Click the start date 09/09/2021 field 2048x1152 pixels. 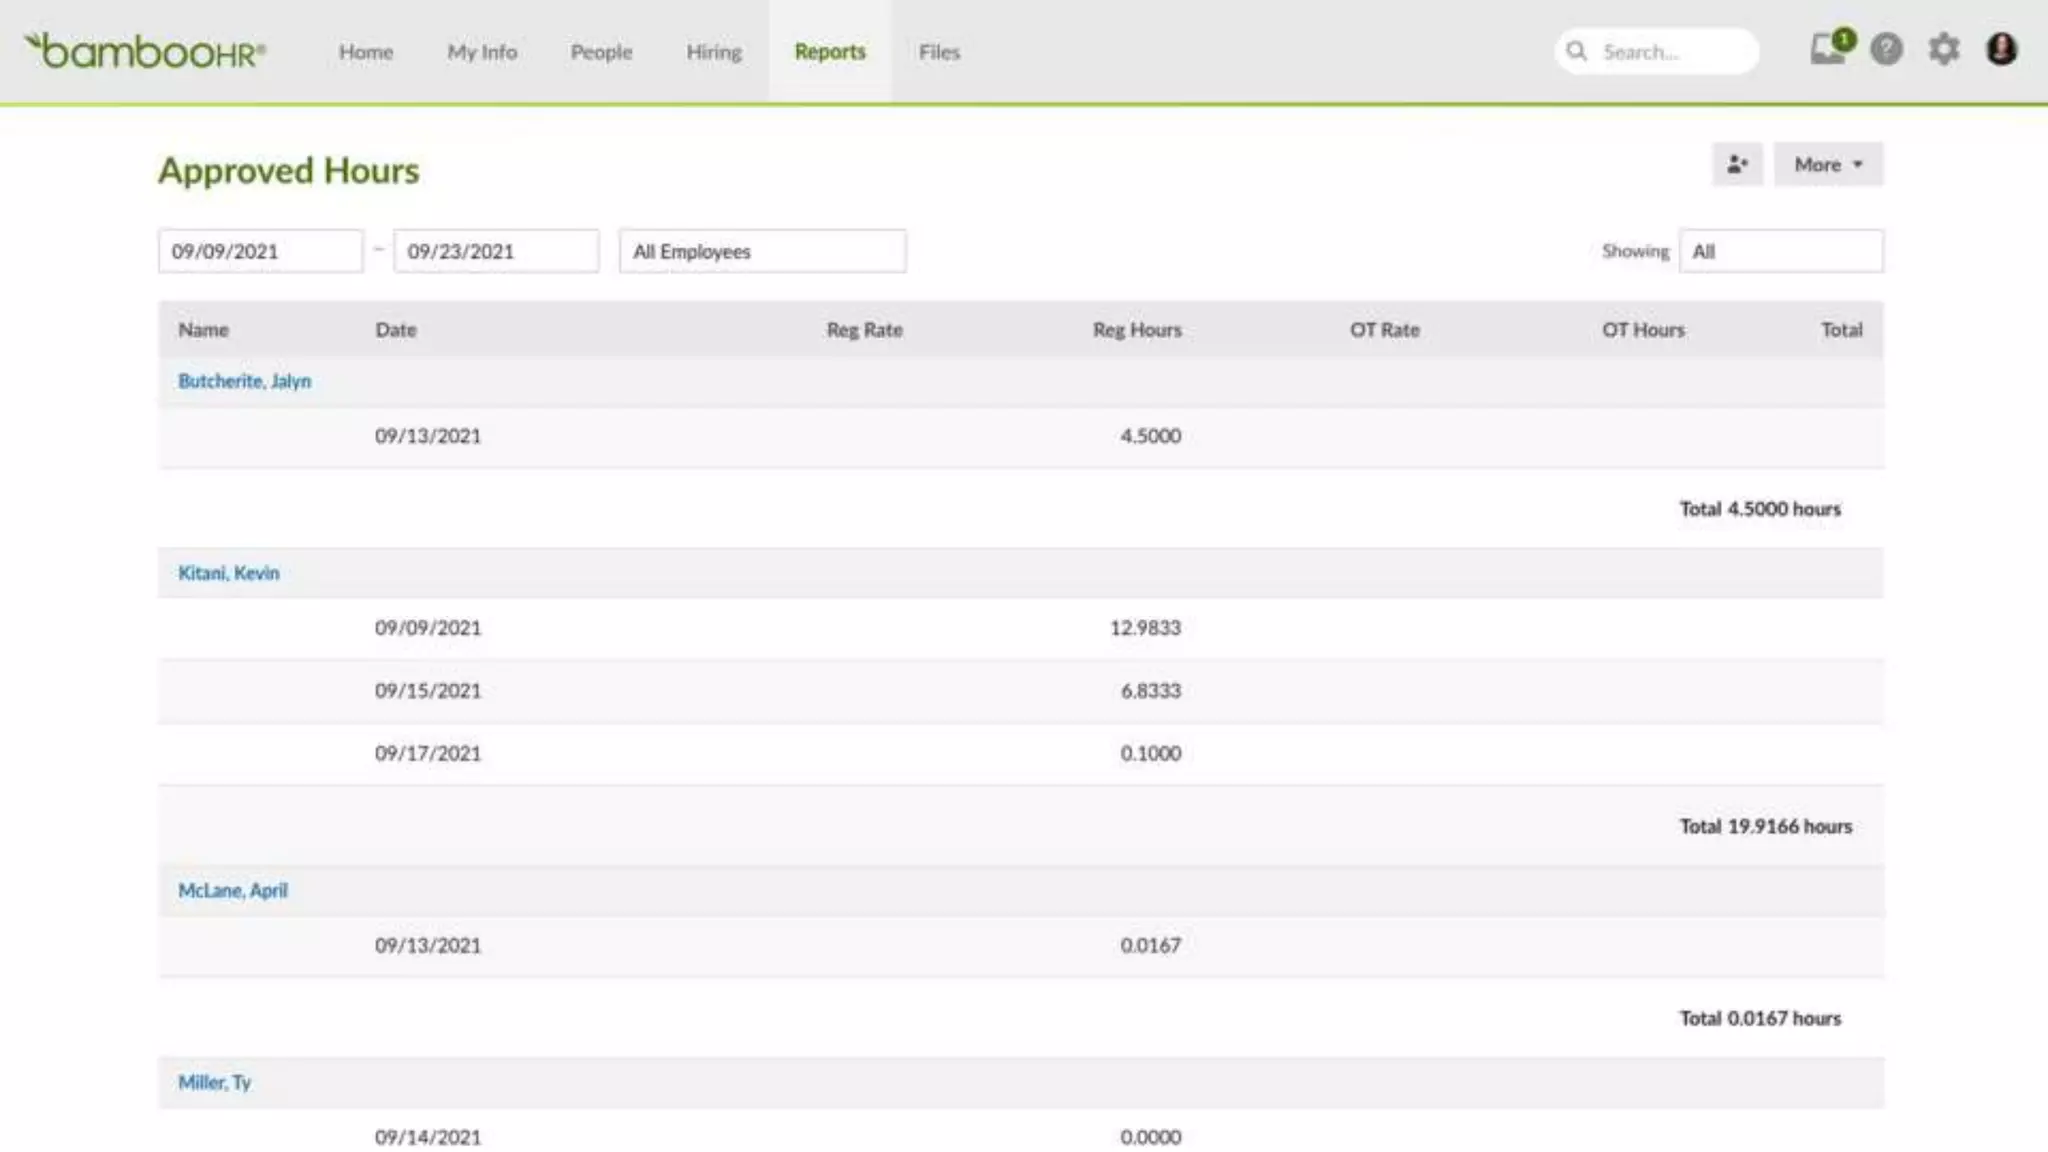pos(260,251)
